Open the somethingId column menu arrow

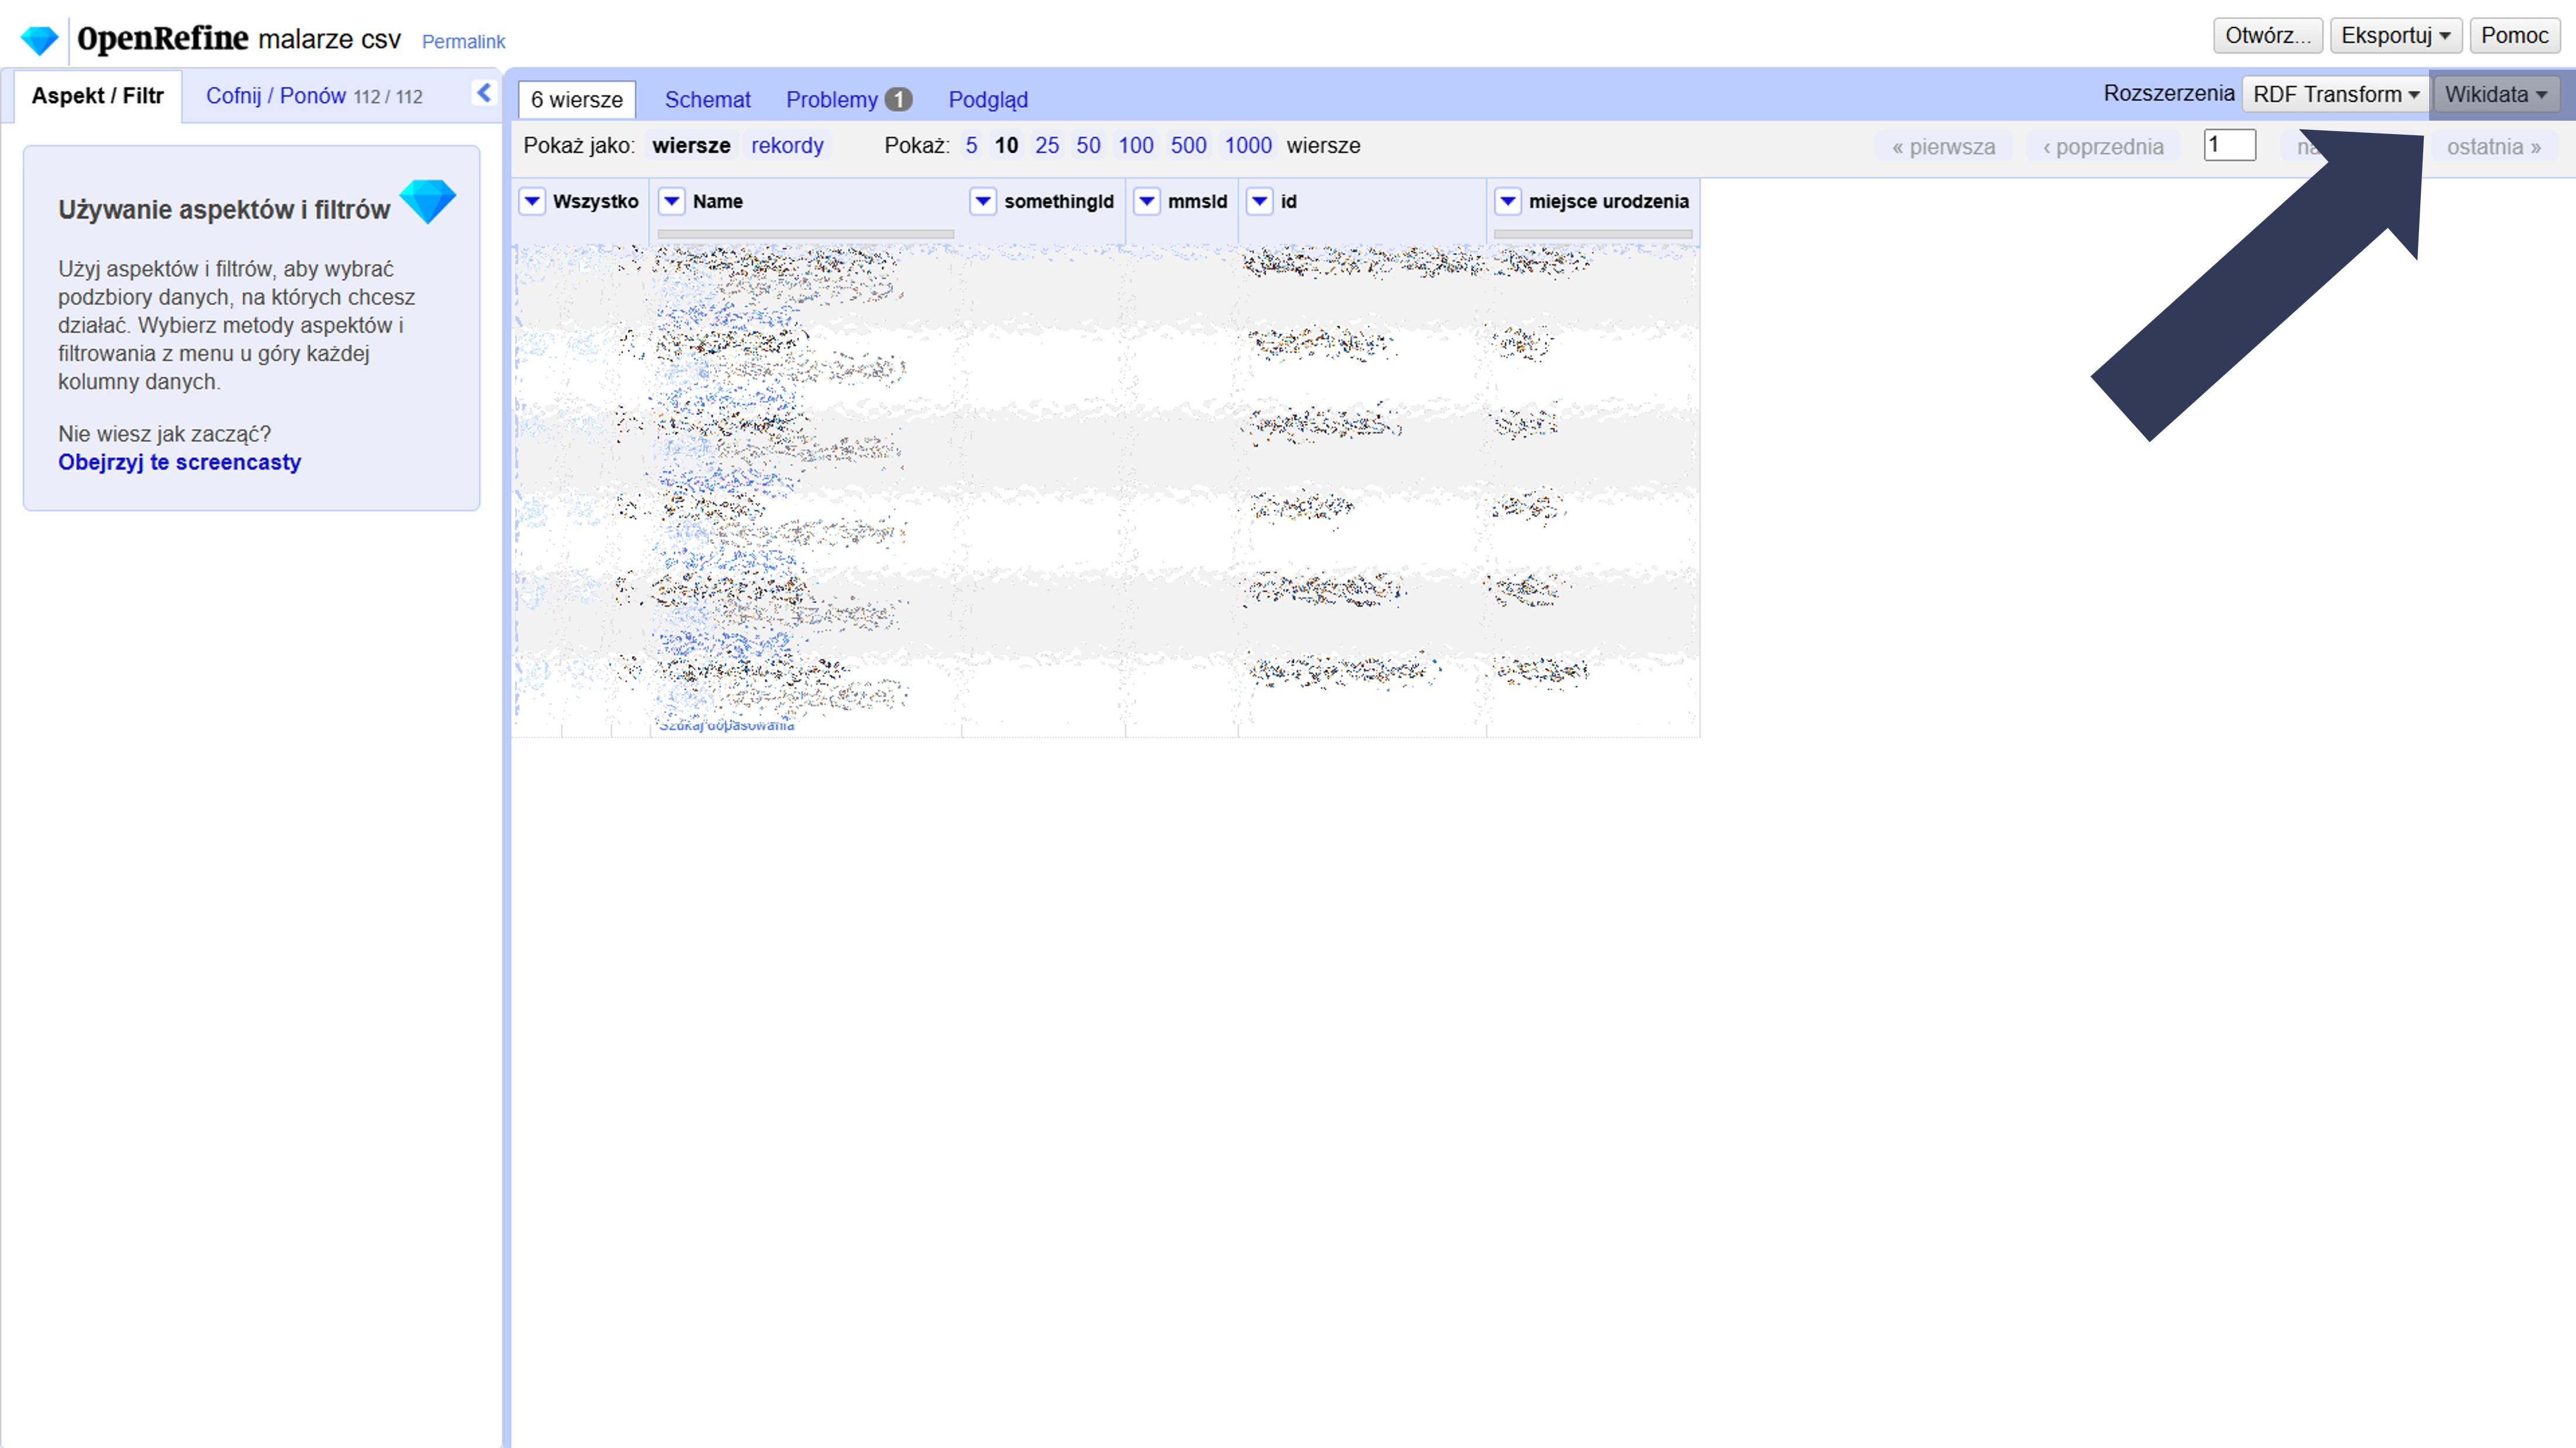[x=983, y=201]
